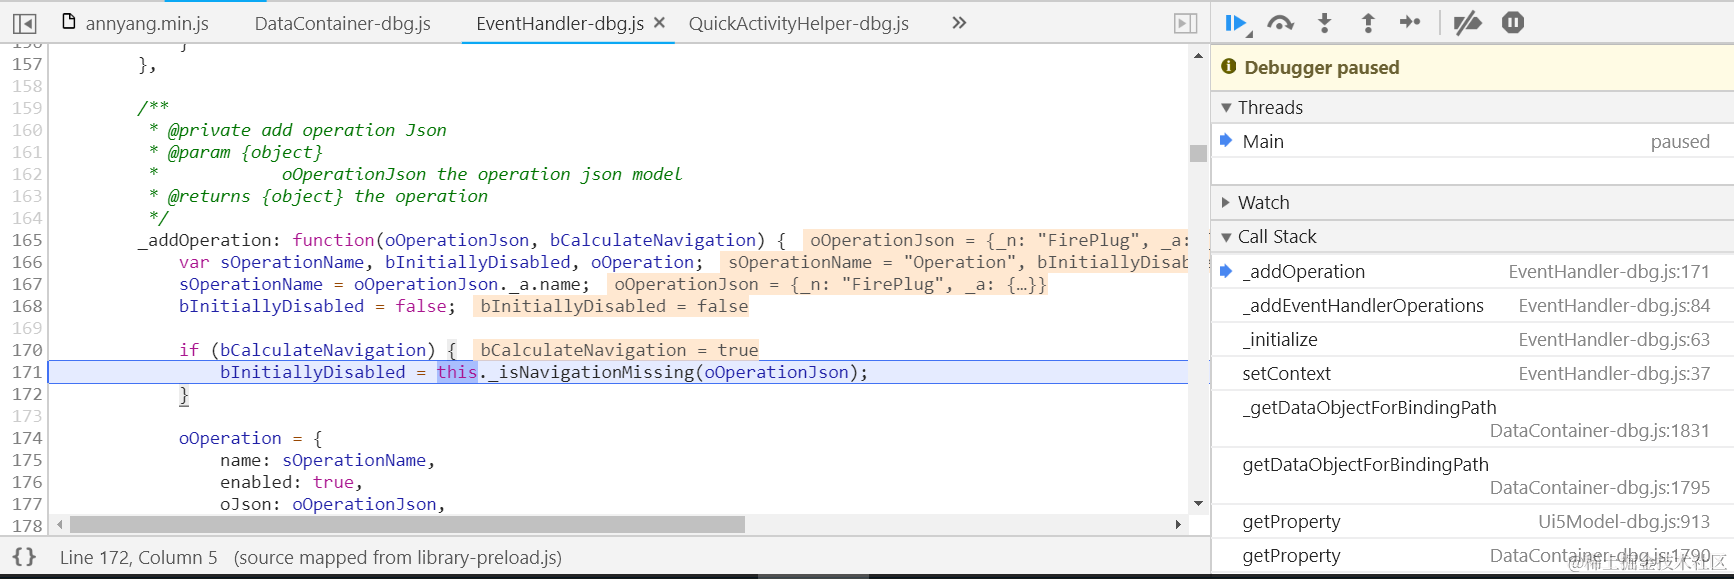Toggle pause on exceptions
This screenshot has width=1734, height=579.
click(1513, 22)
